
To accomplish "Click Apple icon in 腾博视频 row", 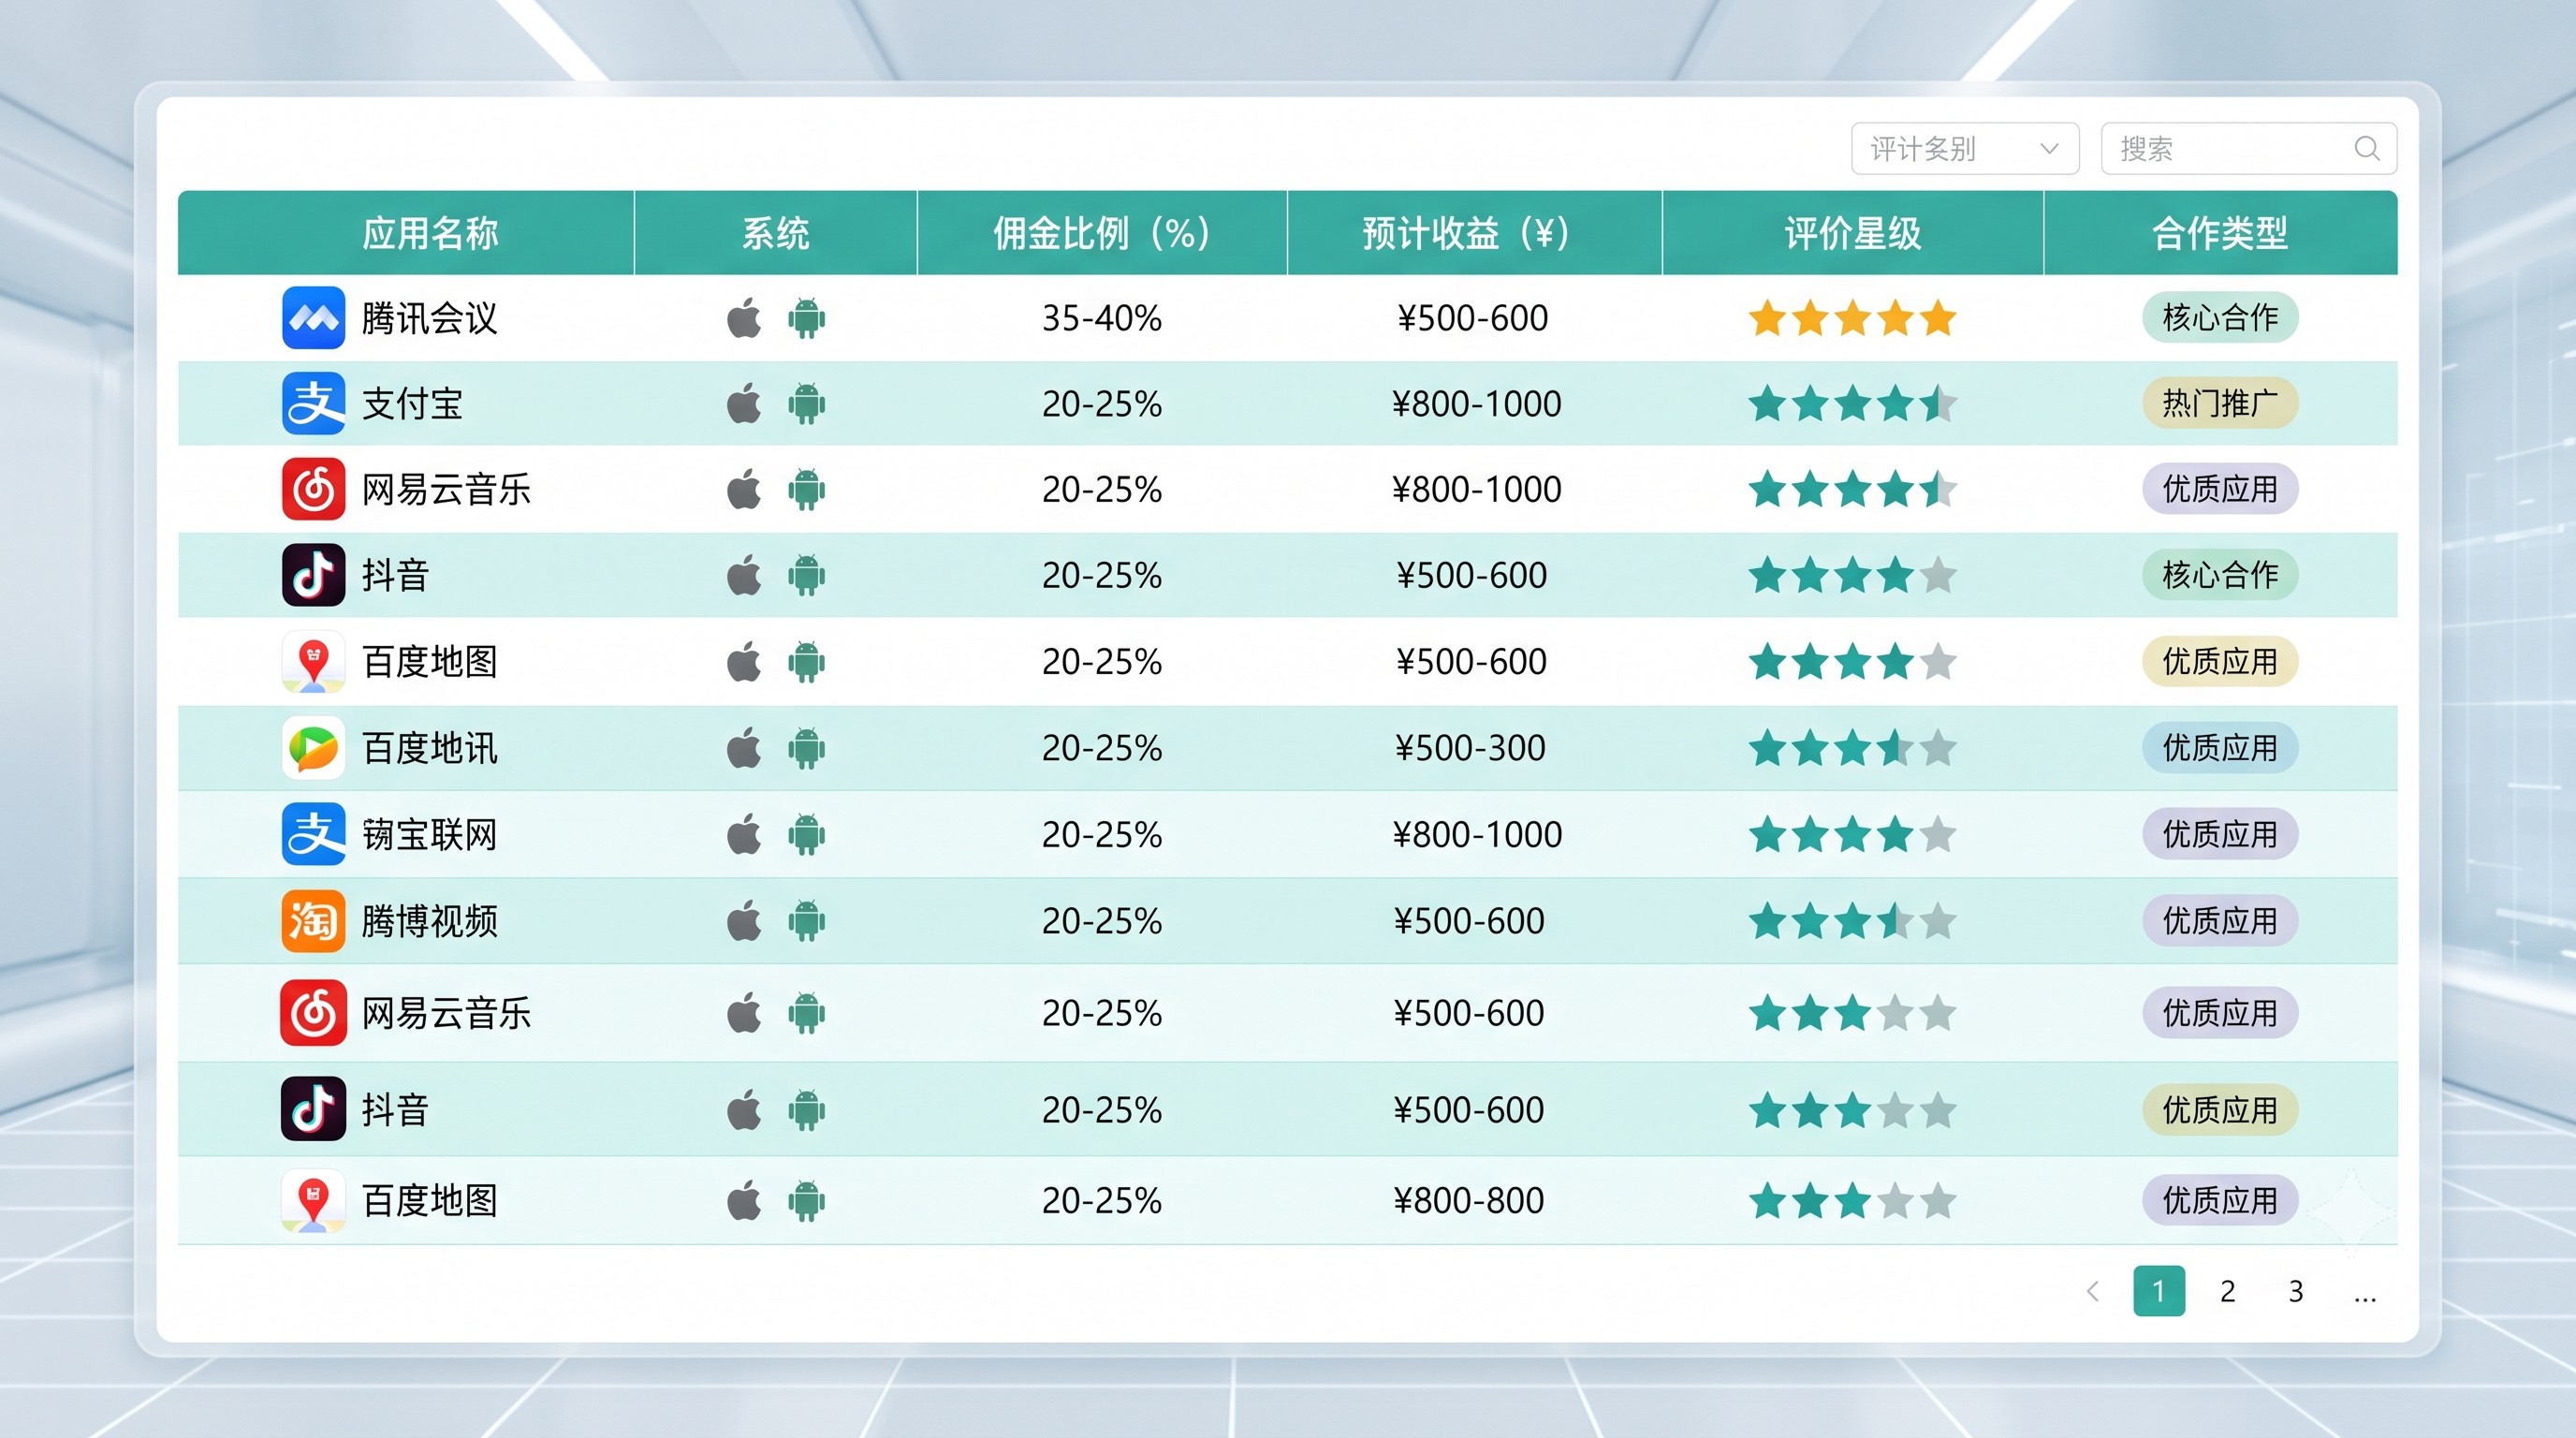I will [744, 920].
